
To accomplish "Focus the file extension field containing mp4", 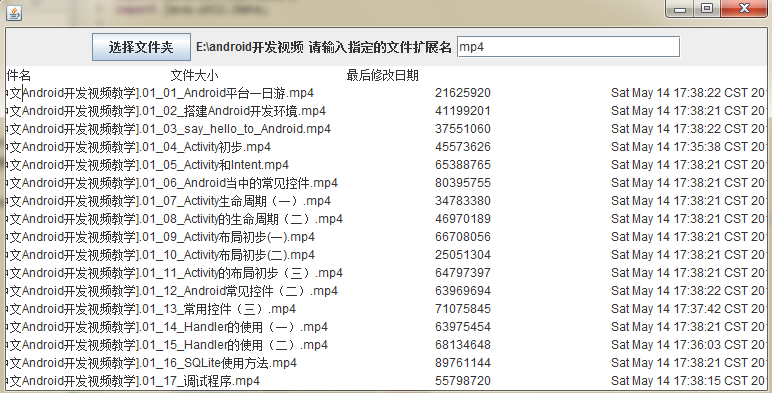I will 568,47.
